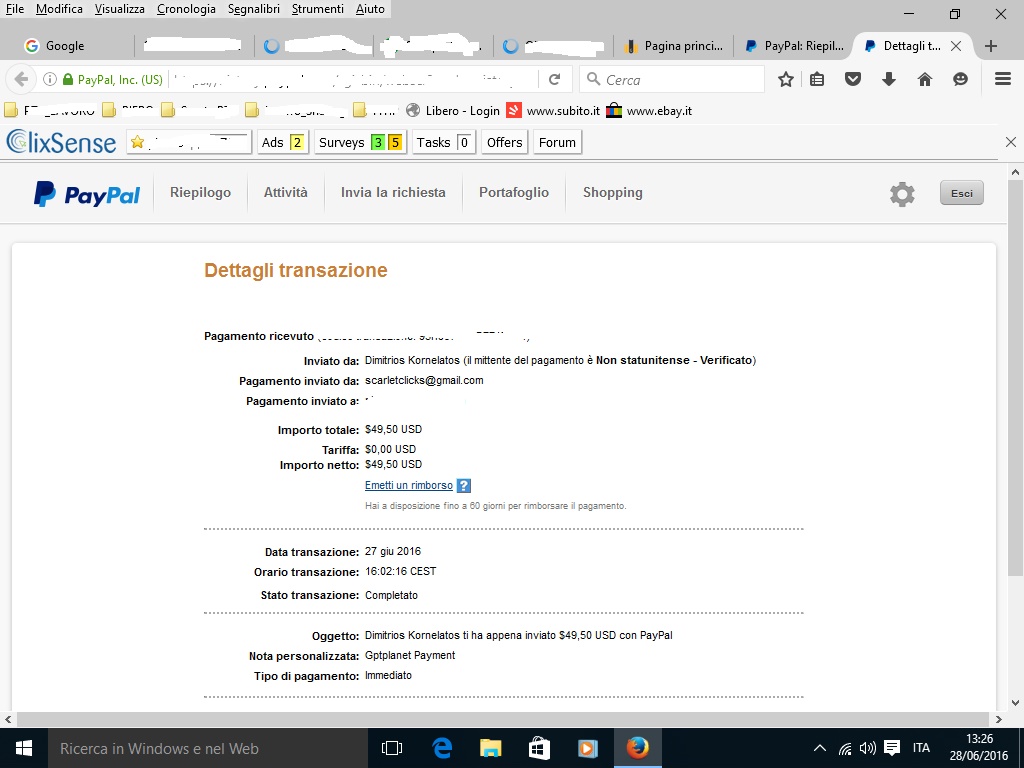1024x768 pixels.
Task: Open the media player taskbar icon
Action: 588,748
